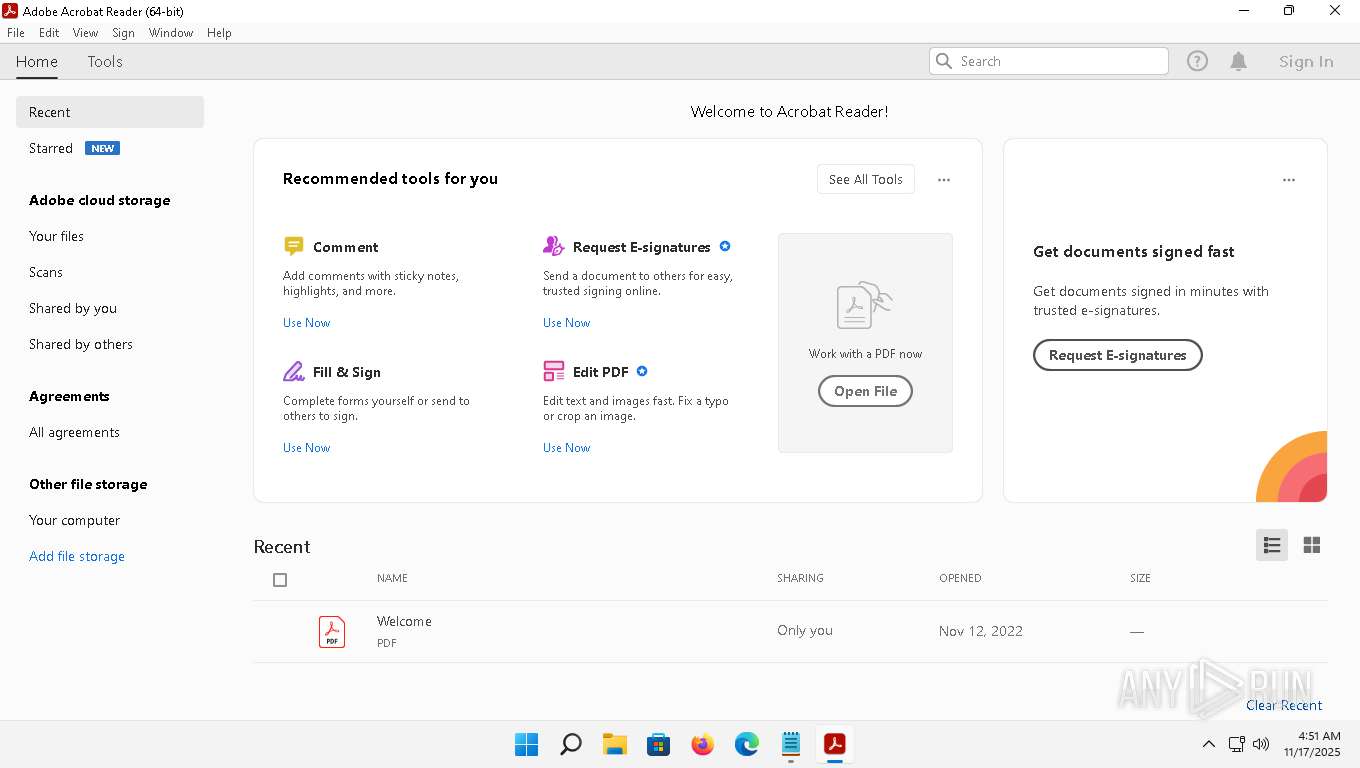
Task: Click the Edit PDF tool icon
Action: pyautogui.click(x=553, y=371)
